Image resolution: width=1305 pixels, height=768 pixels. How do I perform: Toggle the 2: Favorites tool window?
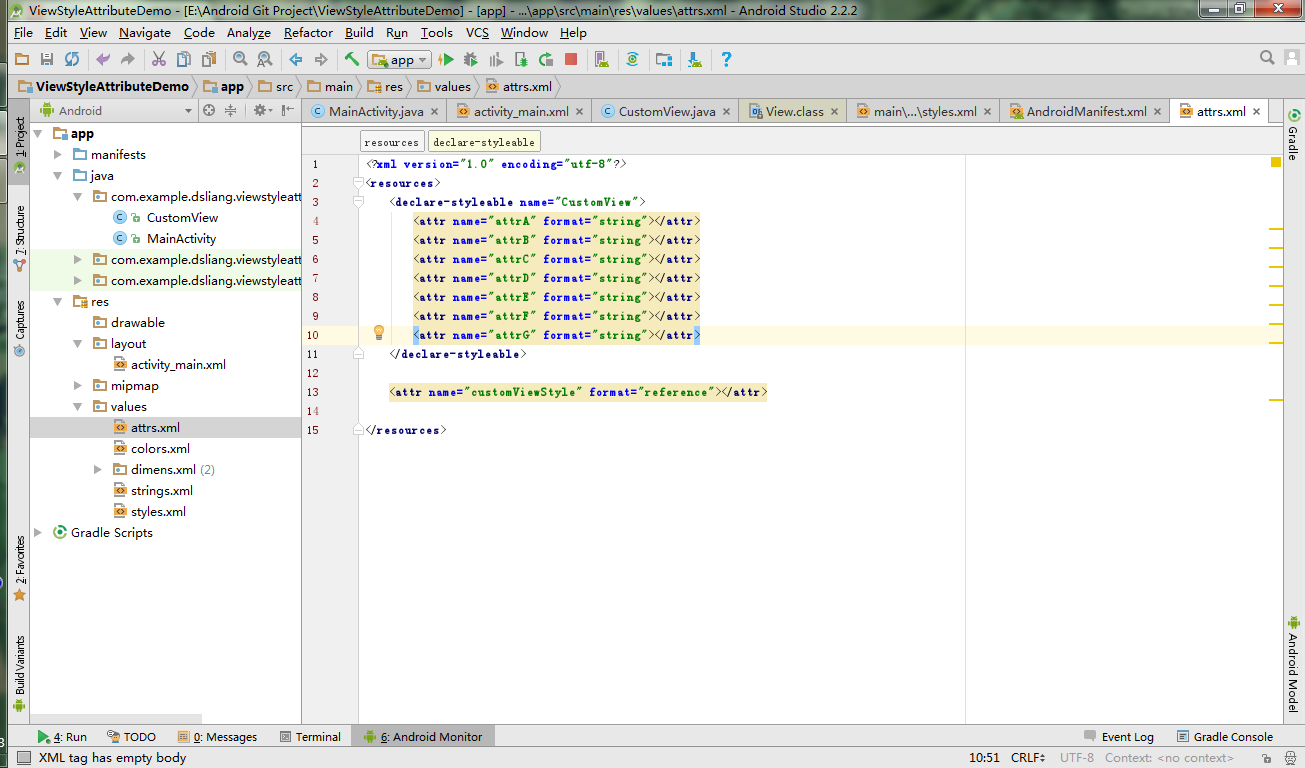(19, 569)
